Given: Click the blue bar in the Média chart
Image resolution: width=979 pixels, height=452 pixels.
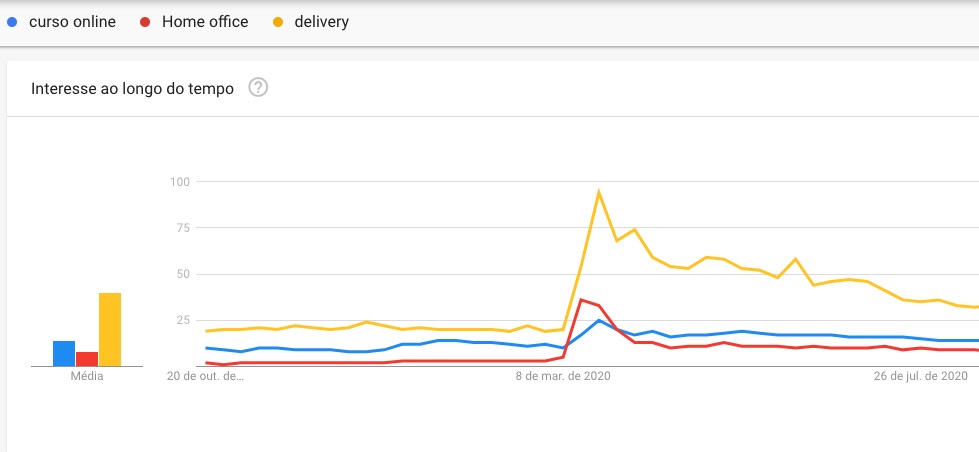Looking at the screenshot, I should 64,354.
